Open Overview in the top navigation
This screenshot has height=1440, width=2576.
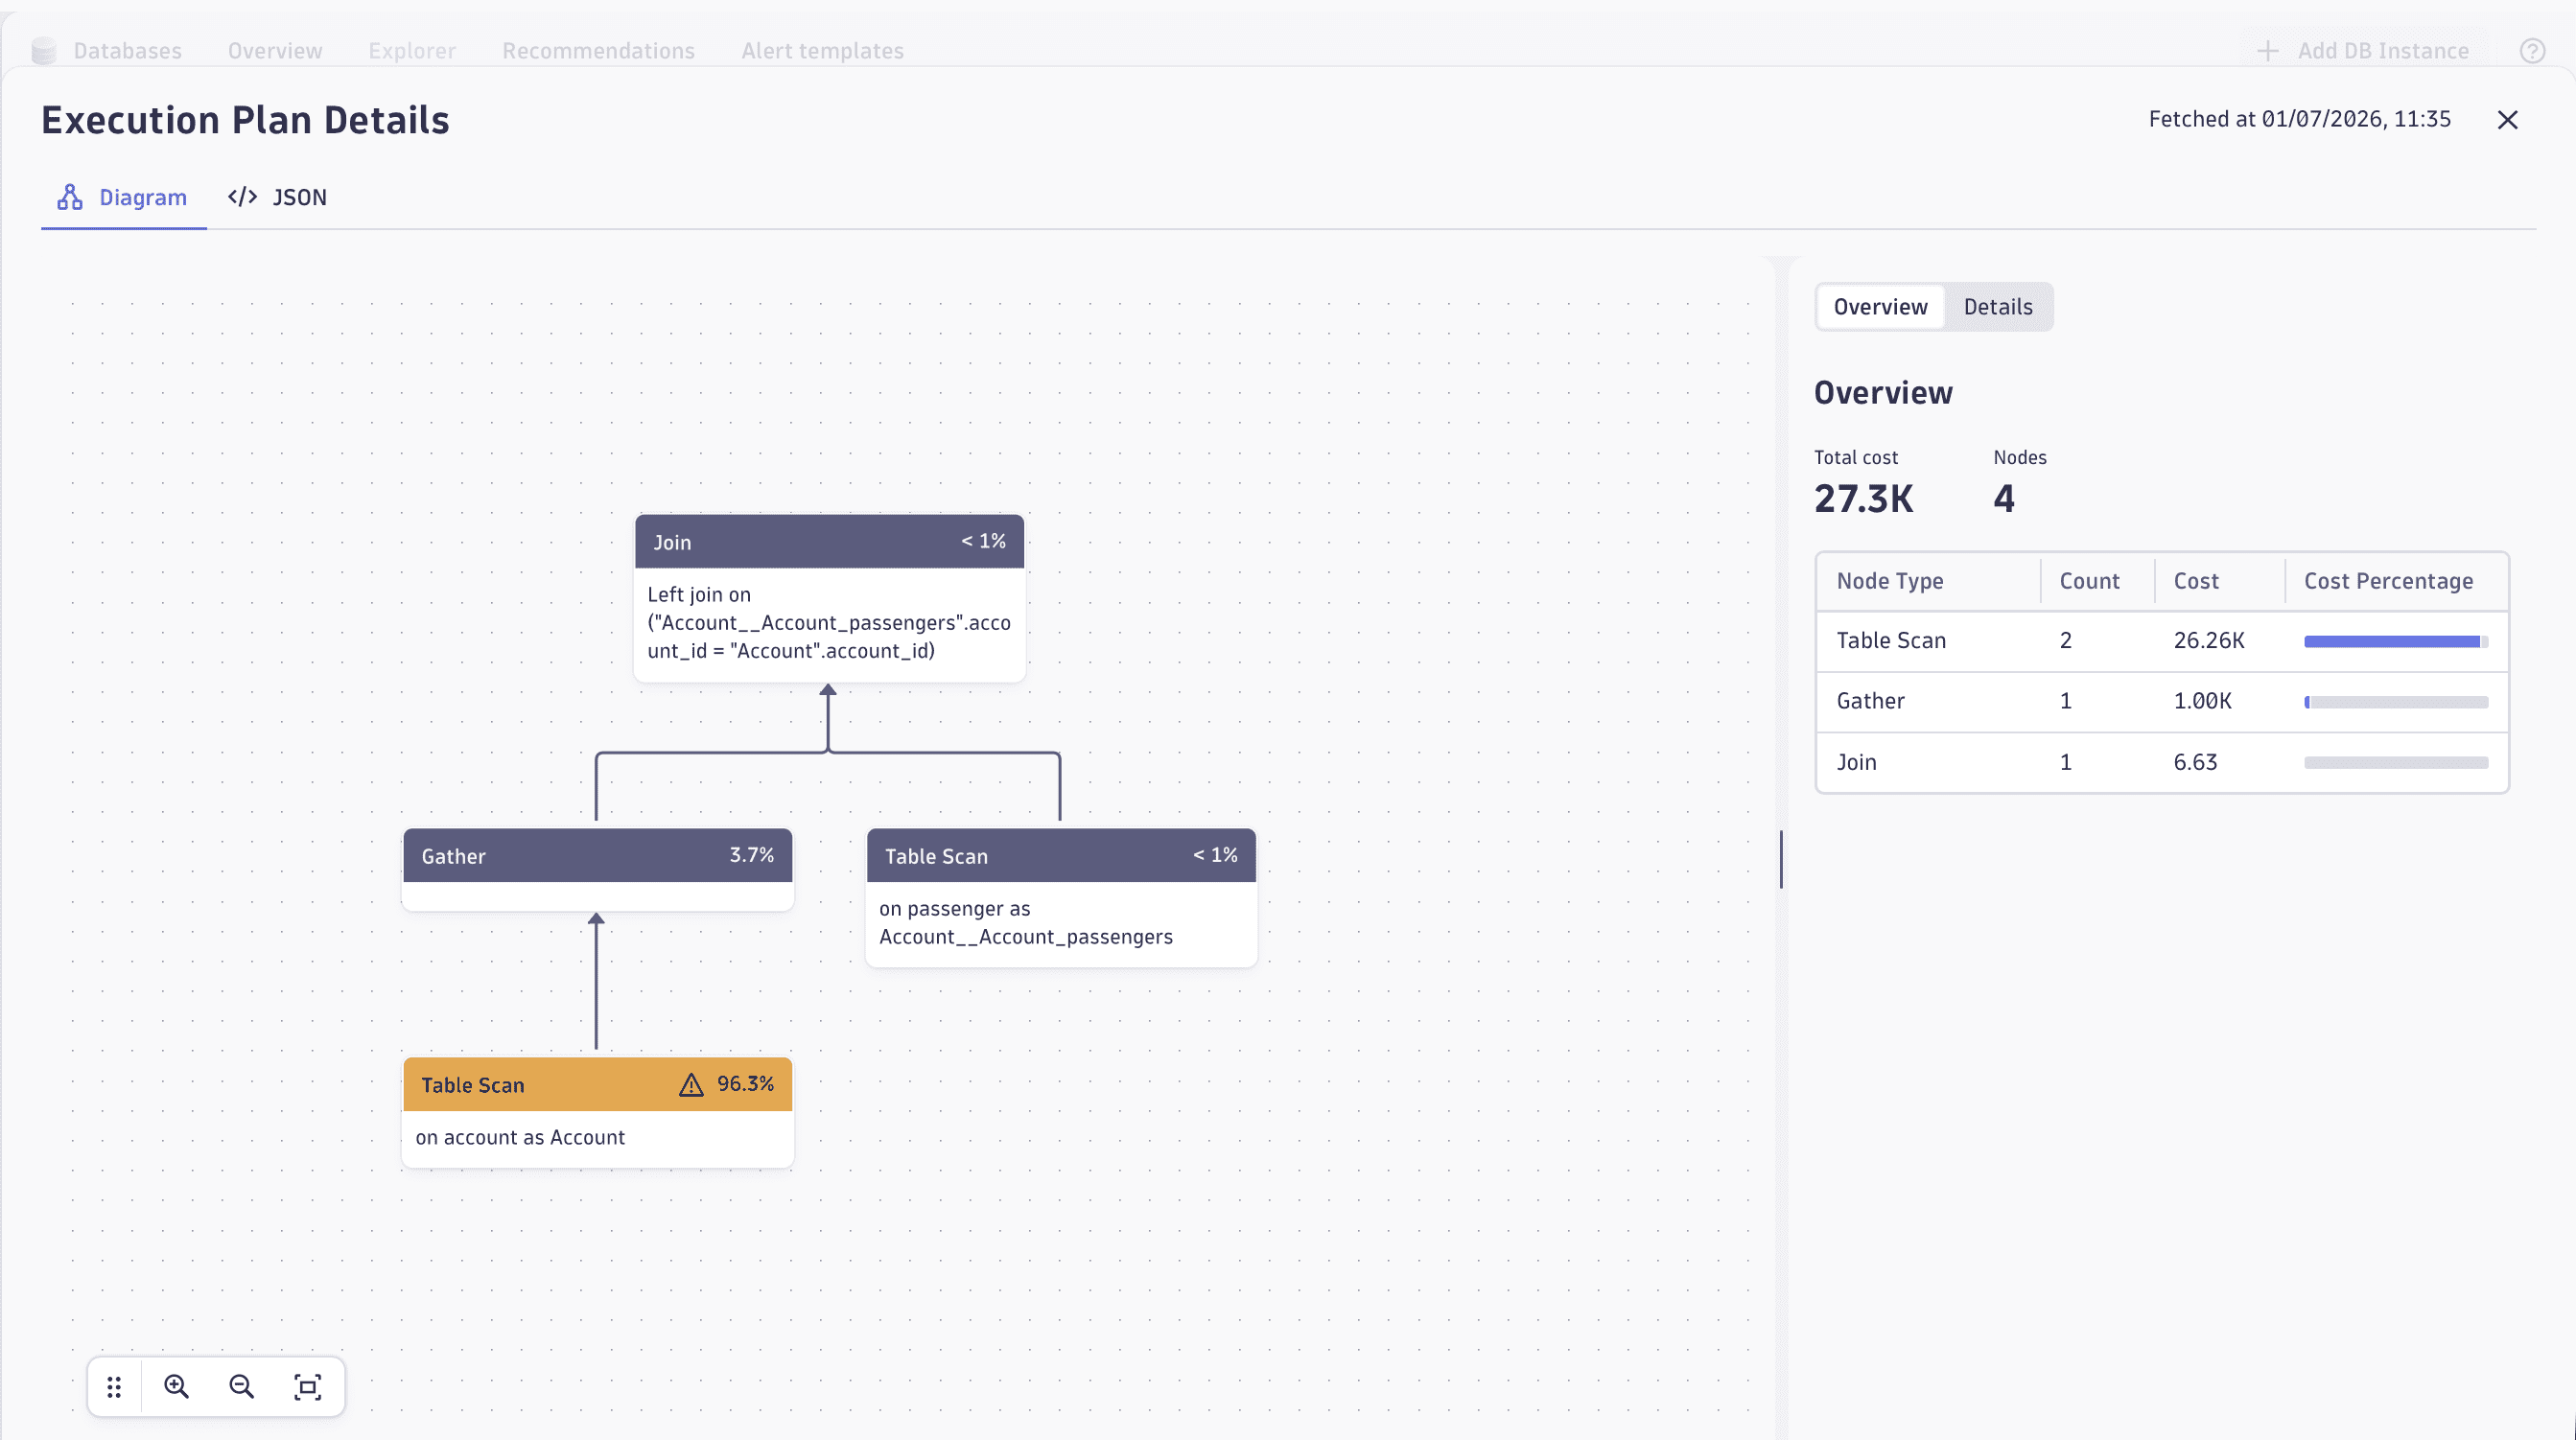(x=275, y=51)
